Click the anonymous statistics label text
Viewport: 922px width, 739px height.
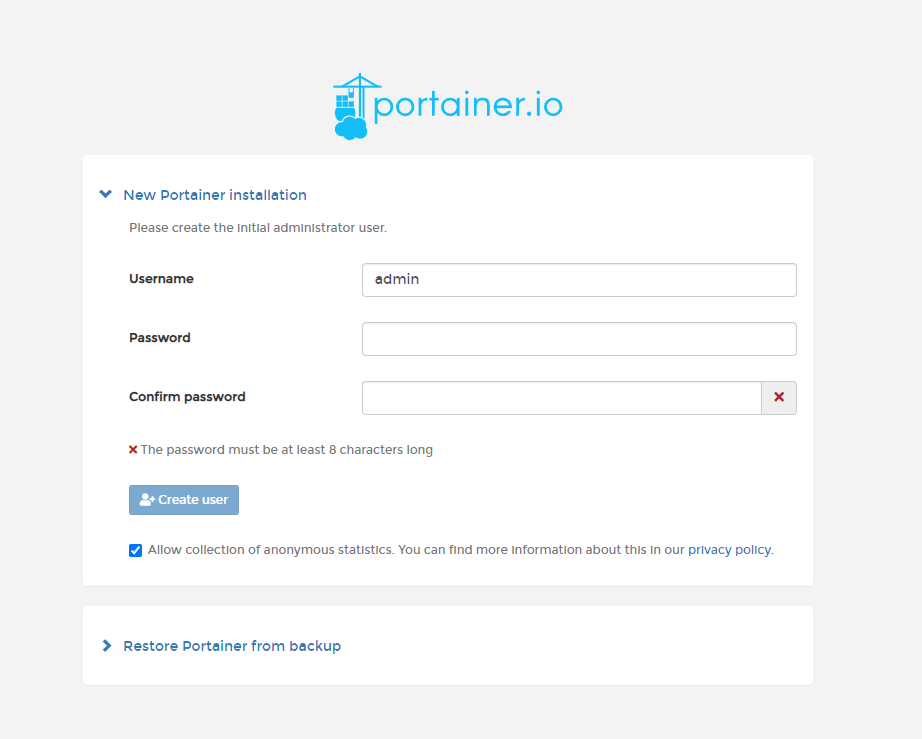461,550
